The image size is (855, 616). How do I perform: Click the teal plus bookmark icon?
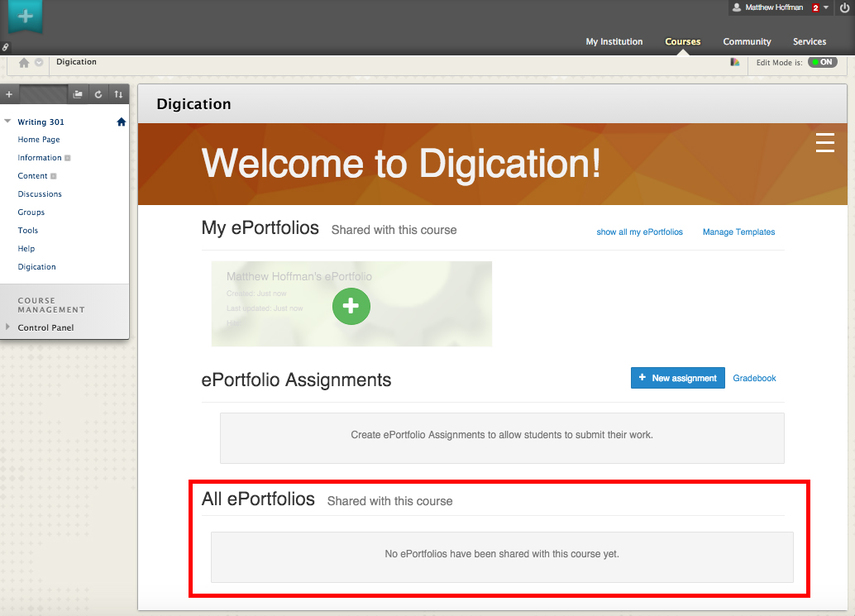(x=25, y=16)
